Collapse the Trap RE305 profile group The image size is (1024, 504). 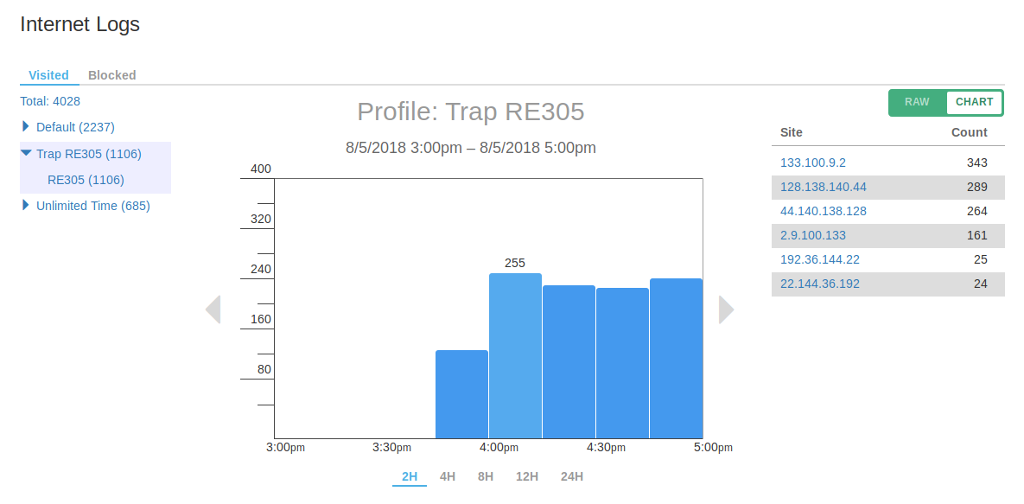pos(26,154)
